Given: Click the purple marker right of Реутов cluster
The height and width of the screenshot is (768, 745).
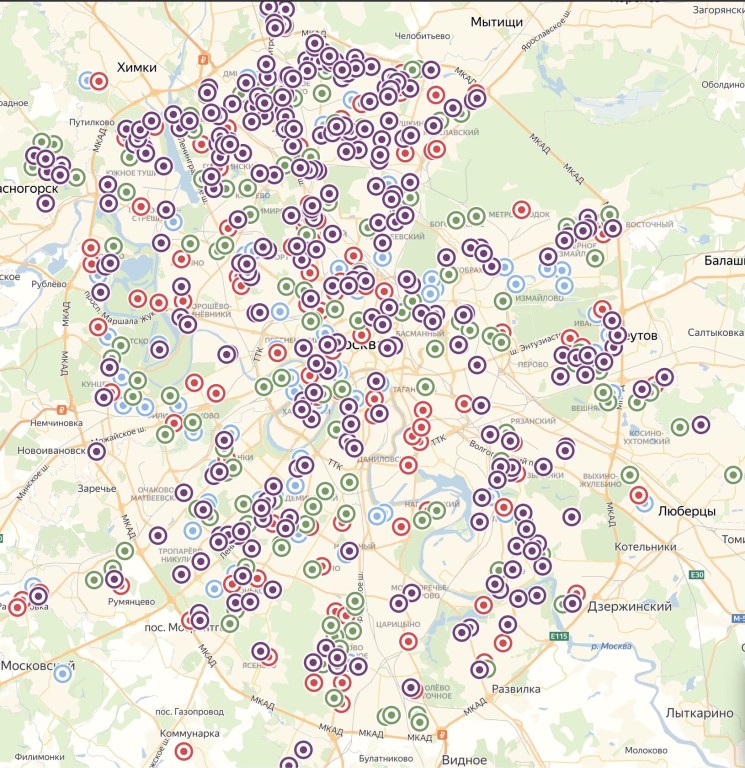Looking at the screenshot, I should click(665, 377).
